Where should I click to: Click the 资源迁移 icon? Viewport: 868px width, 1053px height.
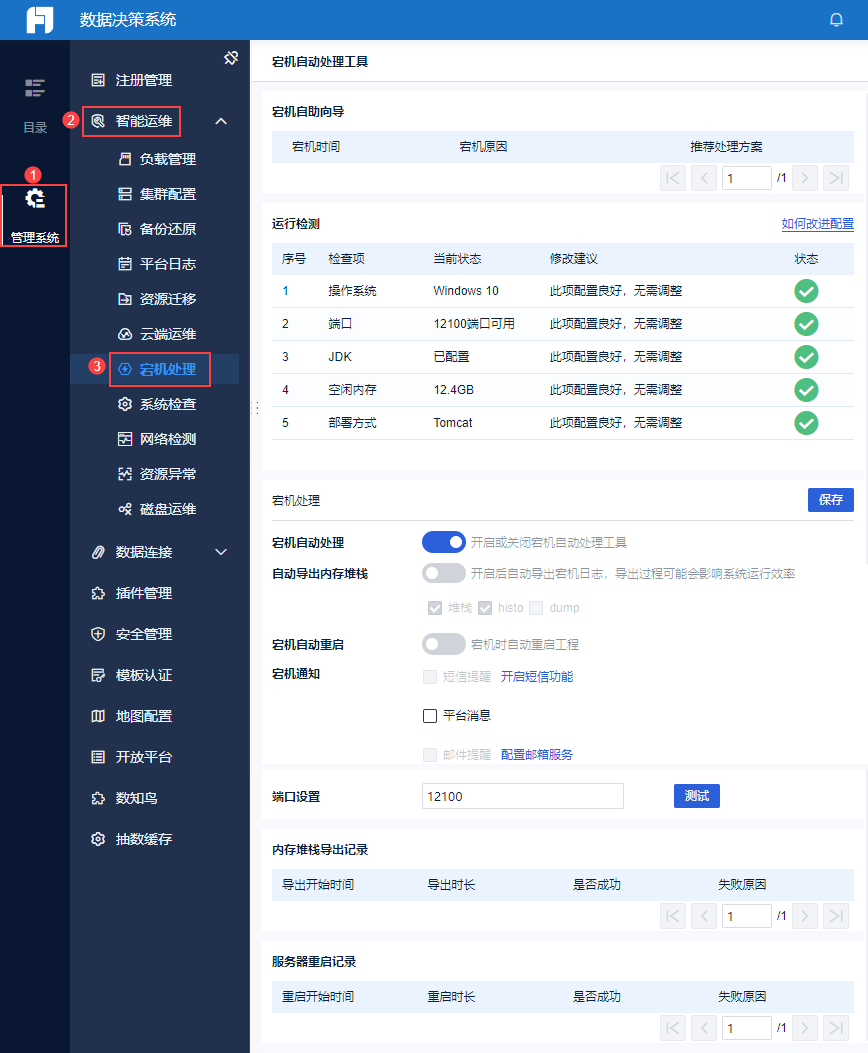pos(125,299)
